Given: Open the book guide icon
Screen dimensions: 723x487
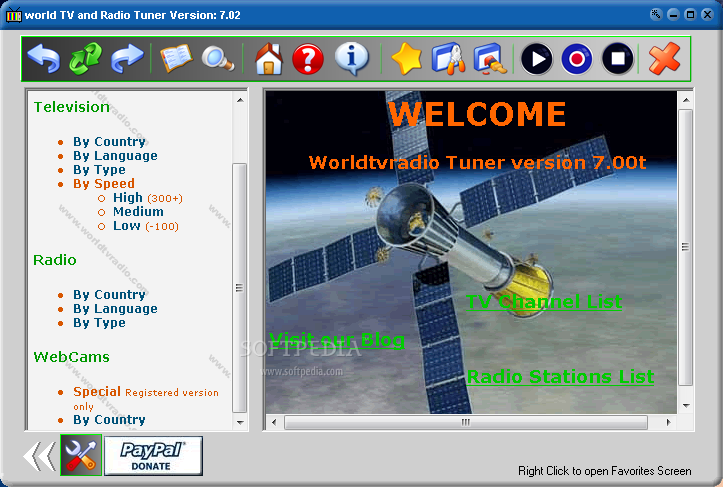Looking at the screenshot, I should pos(176,58).
